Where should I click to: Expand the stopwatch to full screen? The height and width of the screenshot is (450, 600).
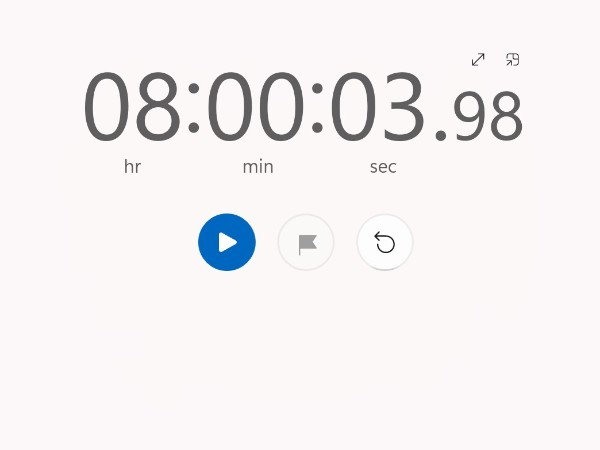478,60
